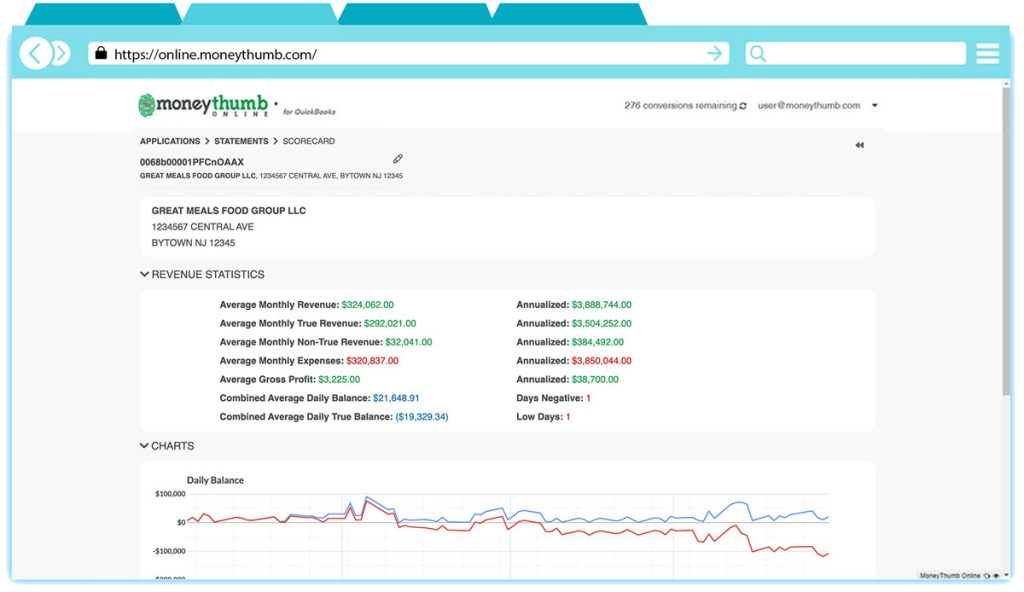Edit the scorecard name using the pencil icon
The height and width of the screenshot is (592, 1024).
398,159
